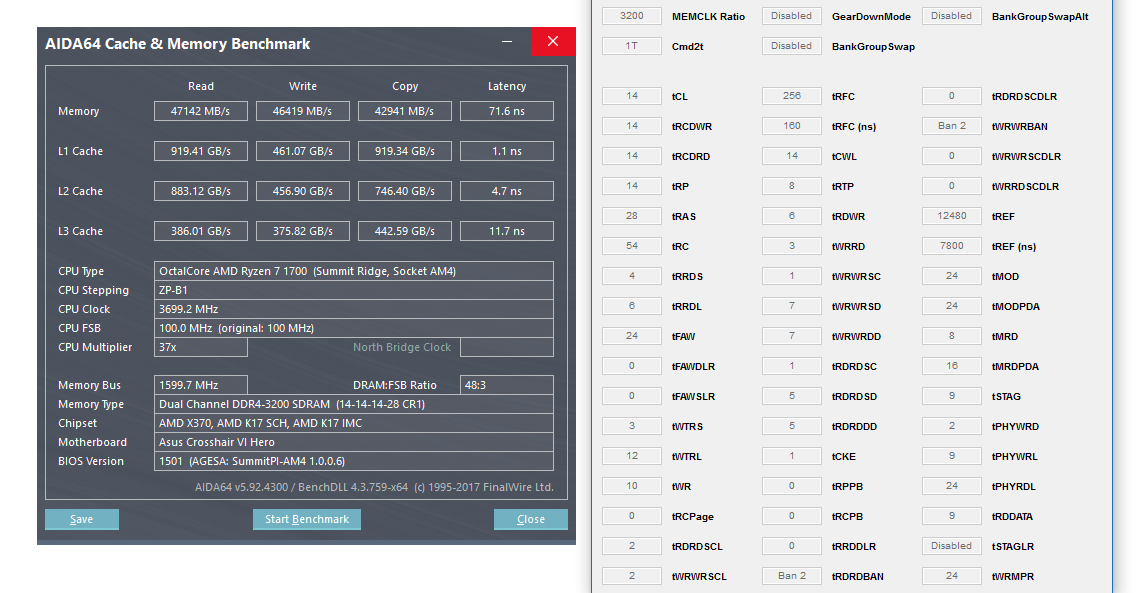Screen dimensions: 1143x593
Task: Click tFAW value box showing 24
Action: 632,336
